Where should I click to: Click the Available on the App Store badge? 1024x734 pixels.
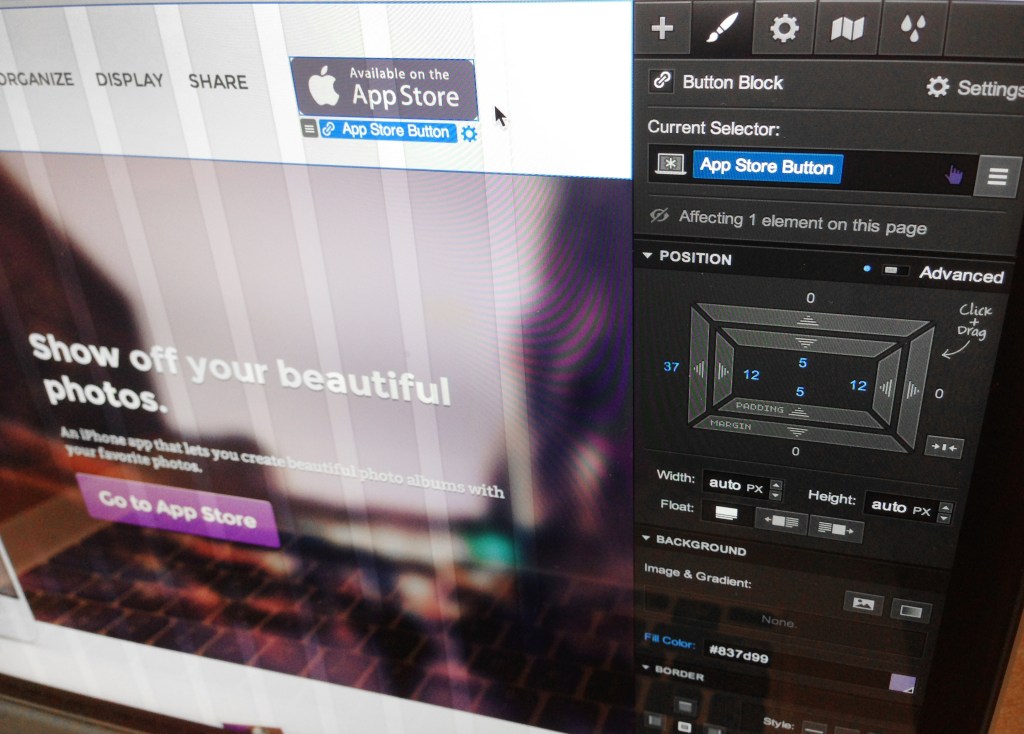pyautogui.click(x=385, y=88)
